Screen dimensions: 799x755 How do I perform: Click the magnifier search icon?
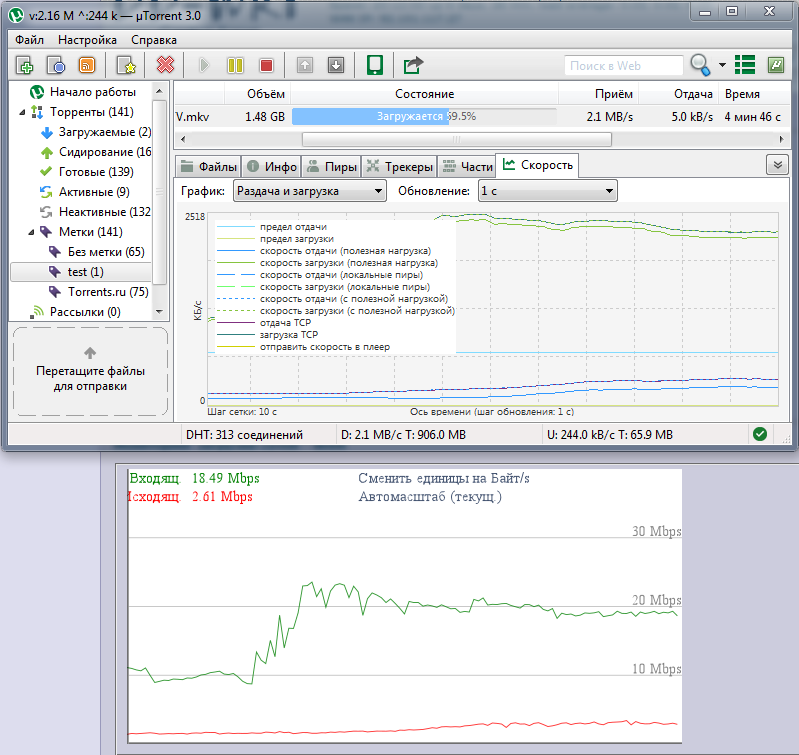(700, 65)
